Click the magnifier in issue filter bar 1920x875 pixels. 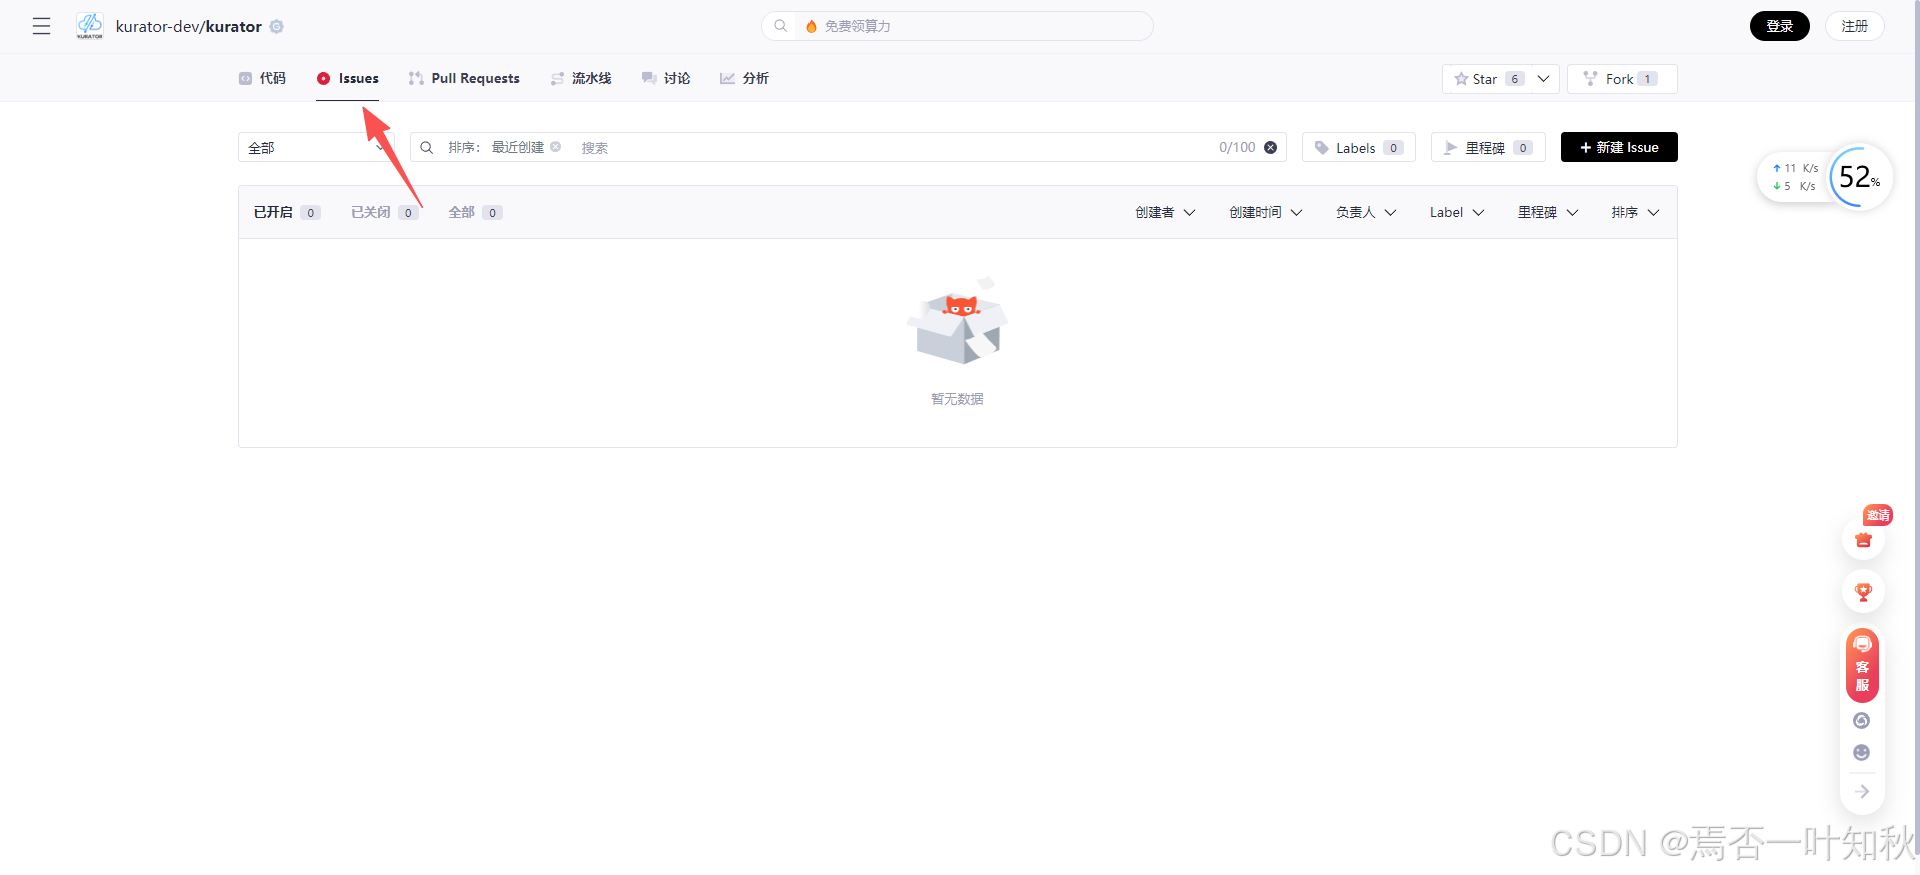pos(426,147)
